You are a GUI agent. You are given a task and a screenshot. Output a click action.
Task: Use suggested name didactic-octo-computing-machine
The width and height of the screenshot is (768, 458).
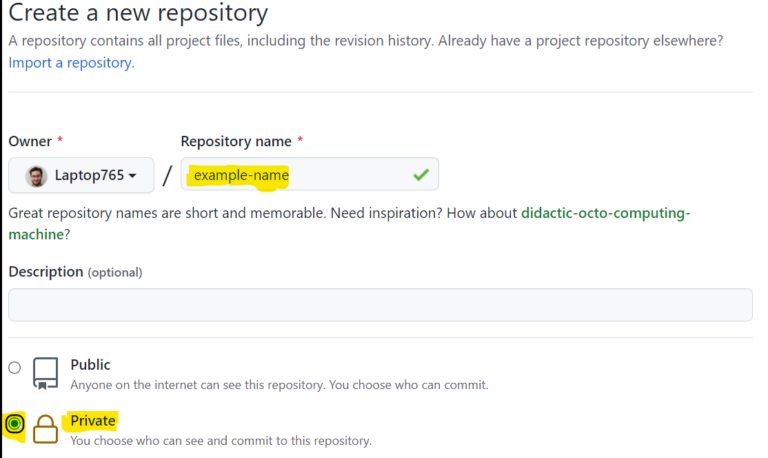(605, 213)
